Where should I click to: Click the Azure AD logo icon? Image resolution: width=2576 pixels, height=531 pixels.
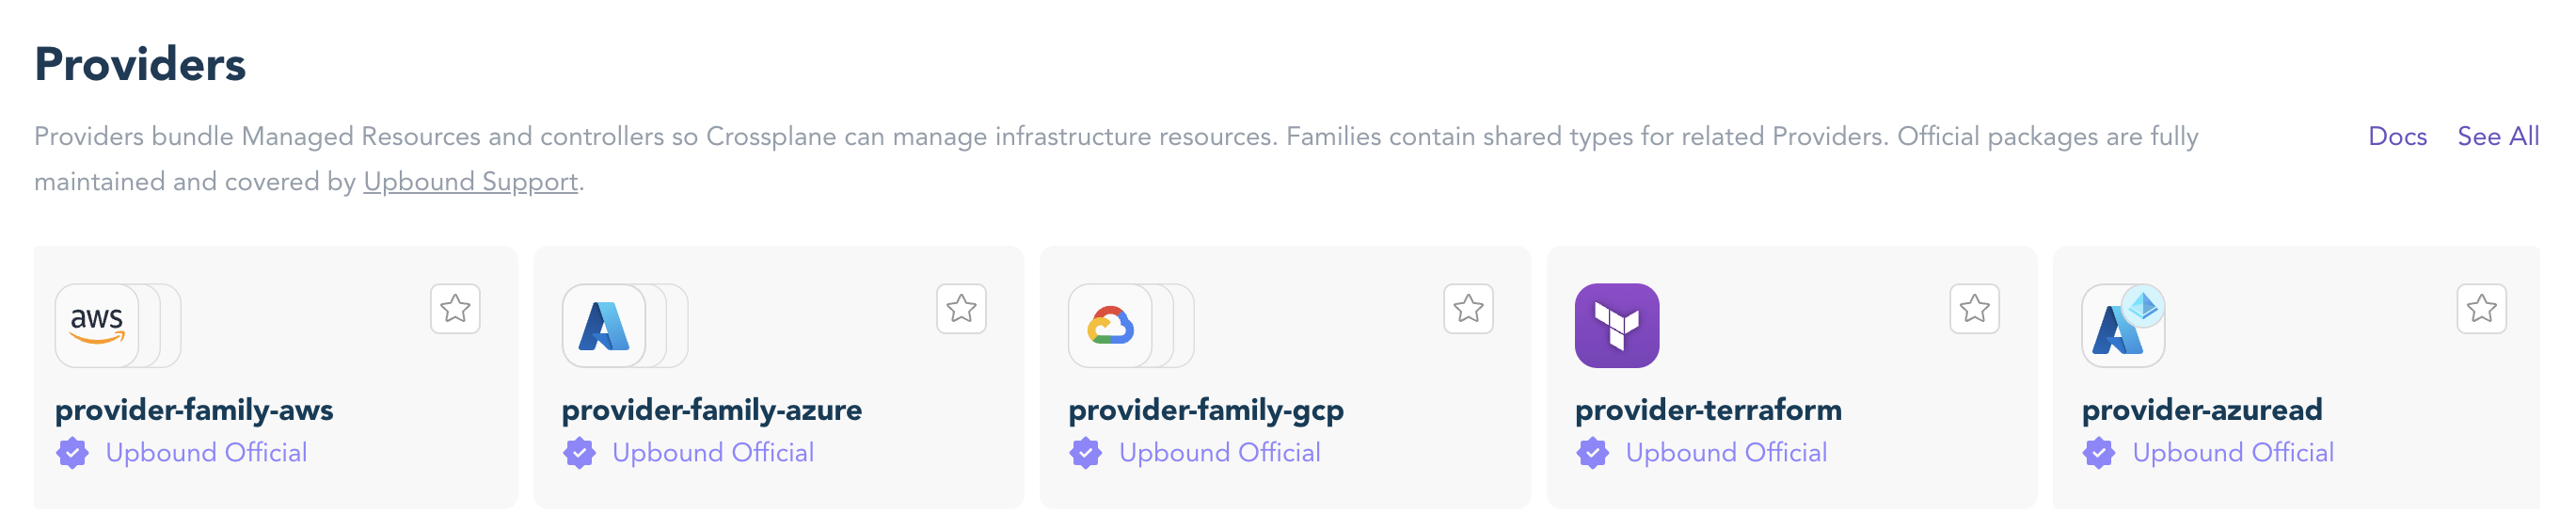2124,326
